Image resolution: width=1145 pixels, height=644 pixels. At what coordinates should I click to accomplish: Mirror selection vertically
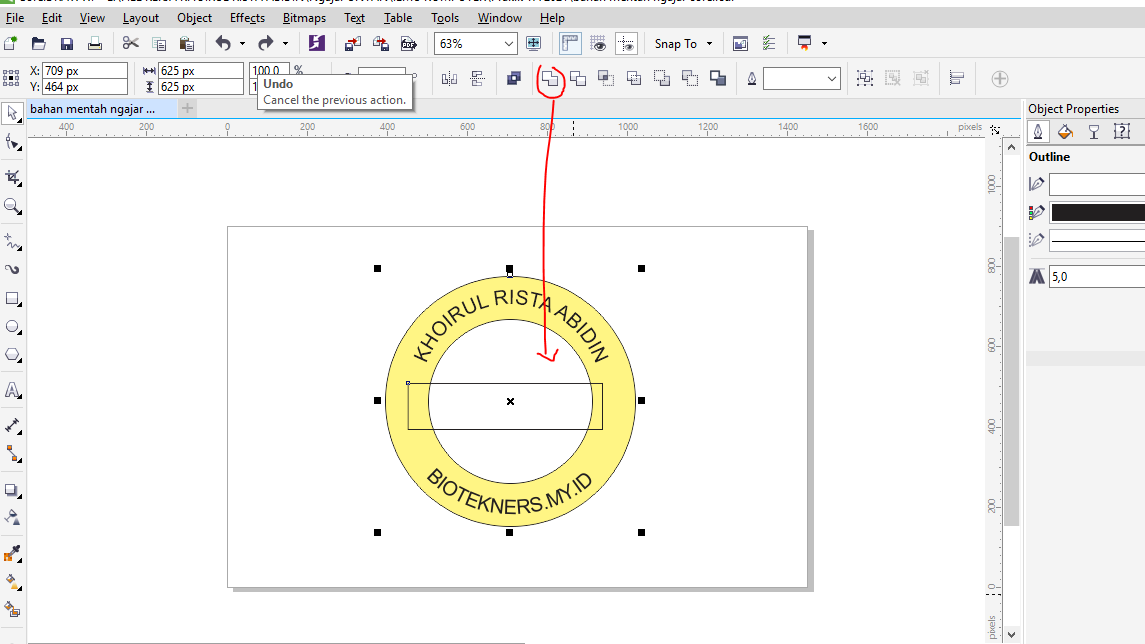[x=478, y=79]
